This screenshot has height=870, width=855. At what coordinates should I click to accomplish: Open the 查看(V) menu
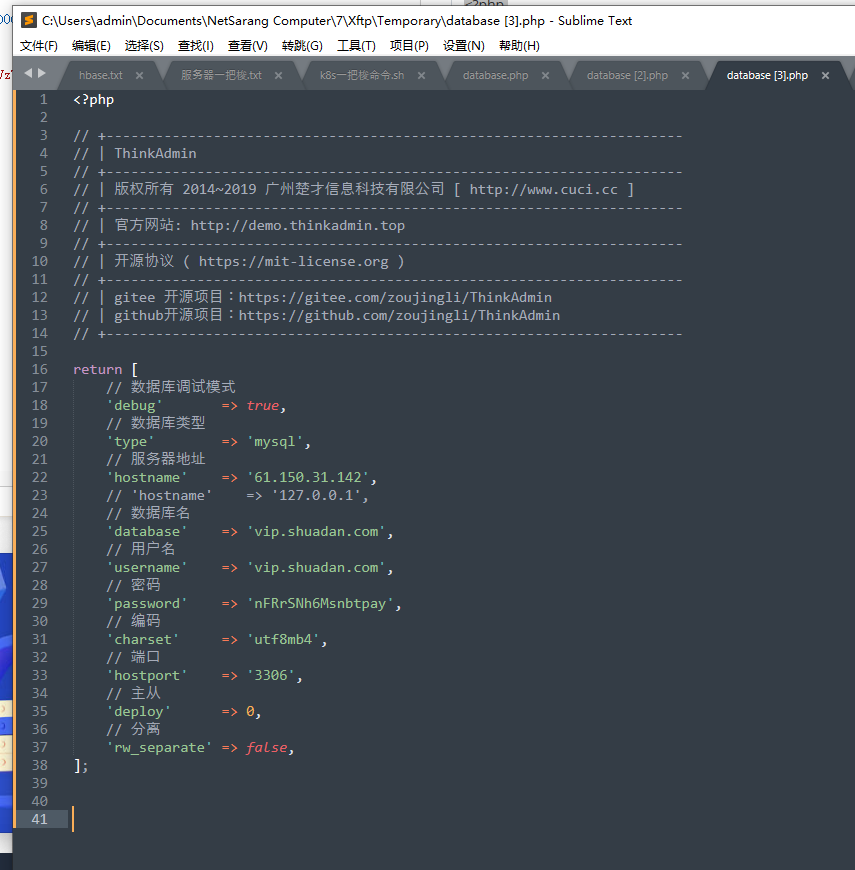(247, 46)
